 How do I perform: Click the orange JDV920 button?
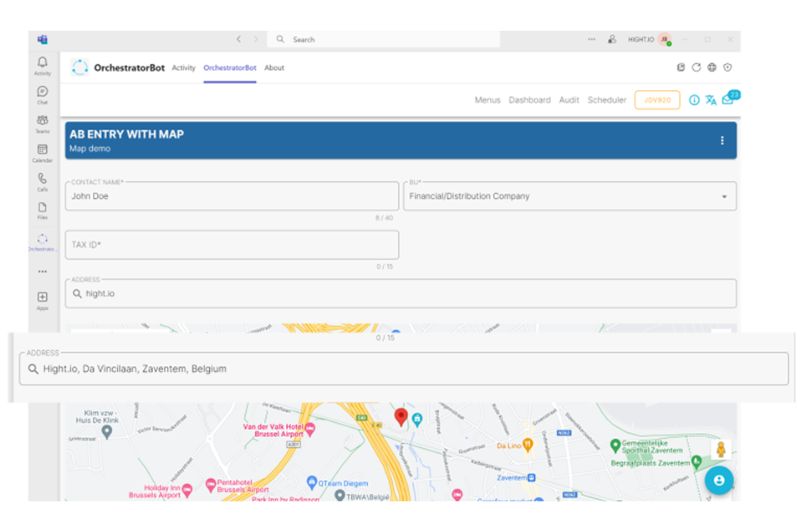(x=657, y=100)
